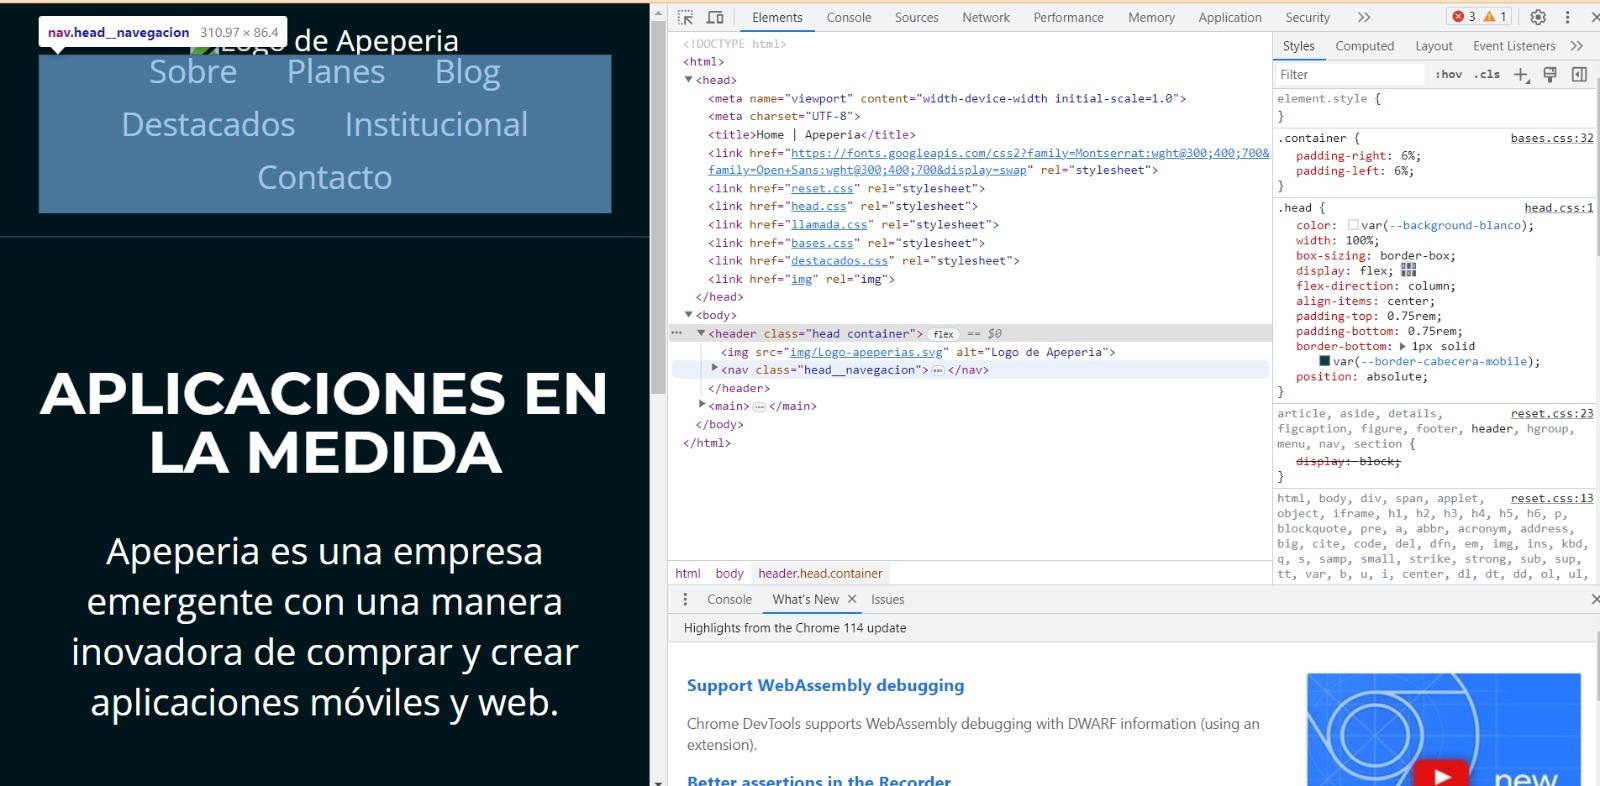Expand collapsed nav content ellipsis badge
This screenshot has width=1600, height=786.
point(937,370)
